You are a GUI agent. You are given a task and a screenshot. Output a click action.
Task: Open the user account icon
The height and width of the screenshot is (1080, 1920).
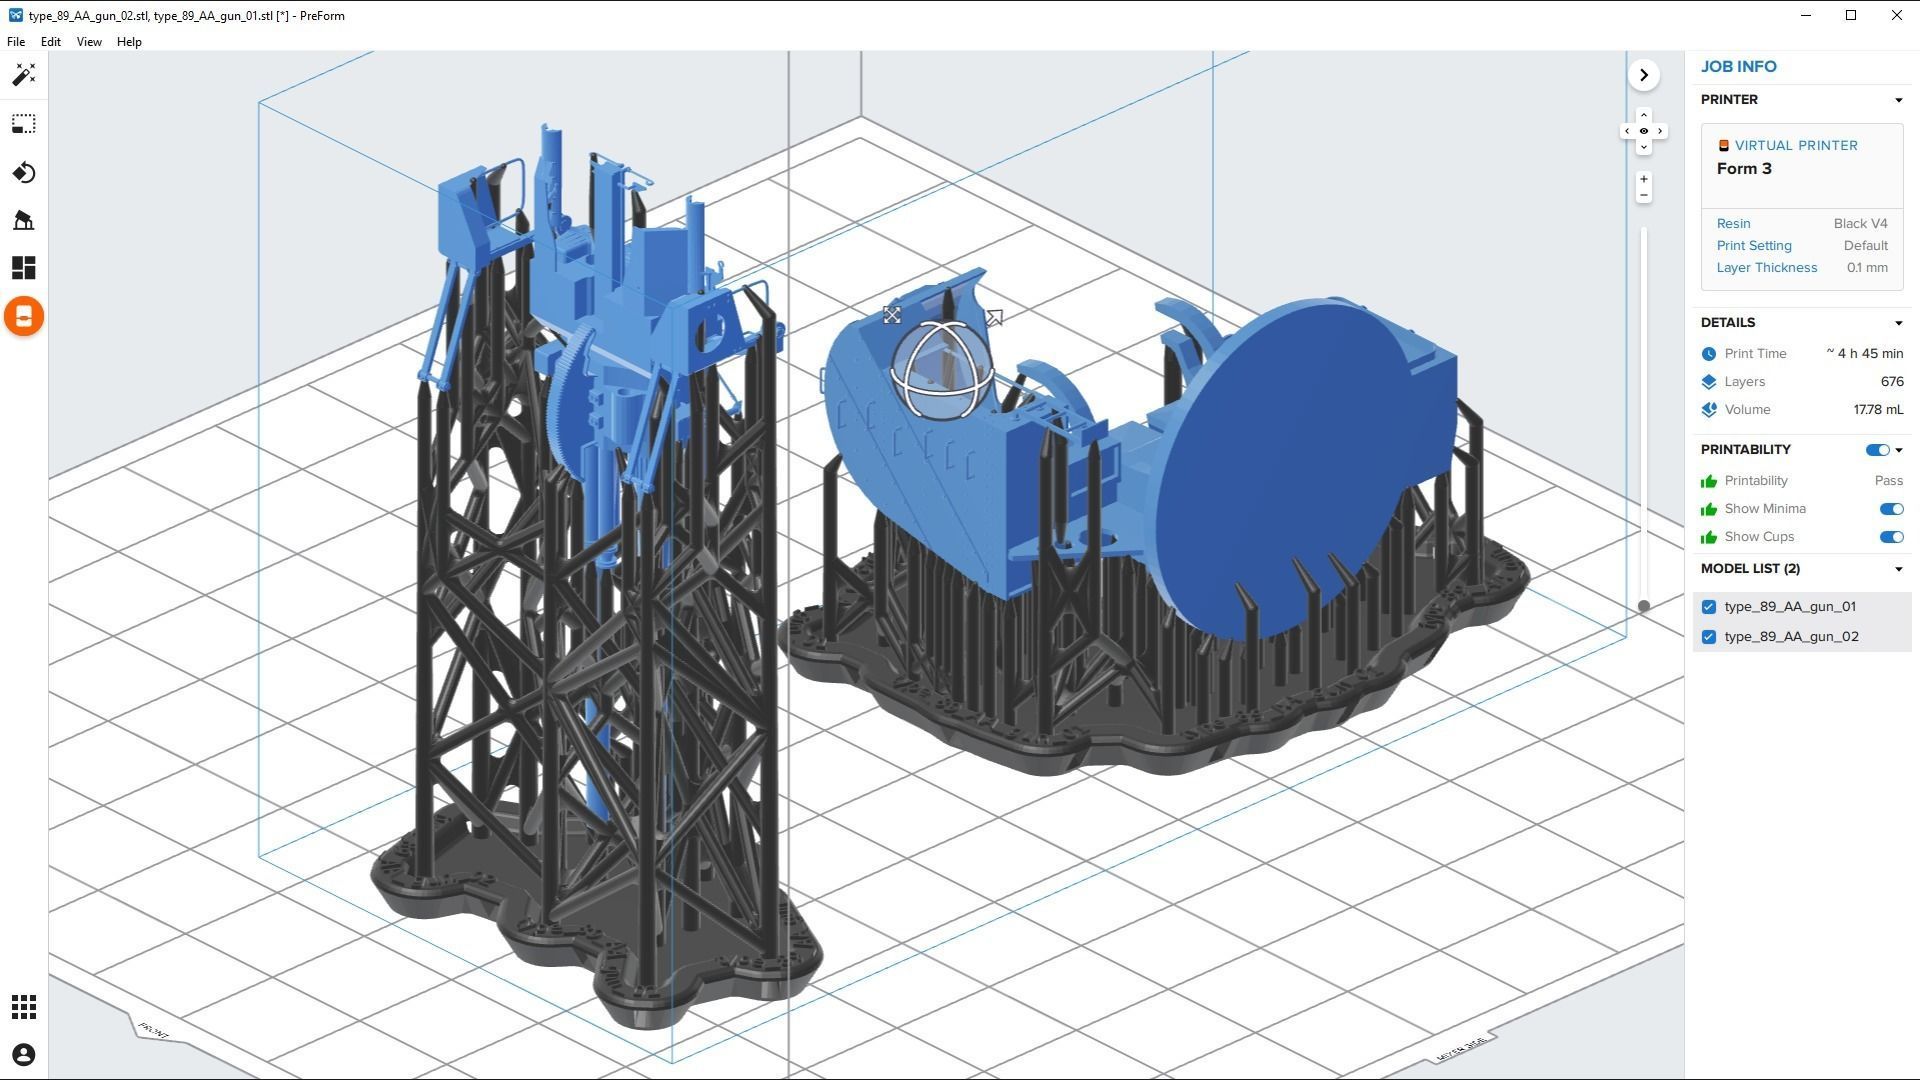24,1055
